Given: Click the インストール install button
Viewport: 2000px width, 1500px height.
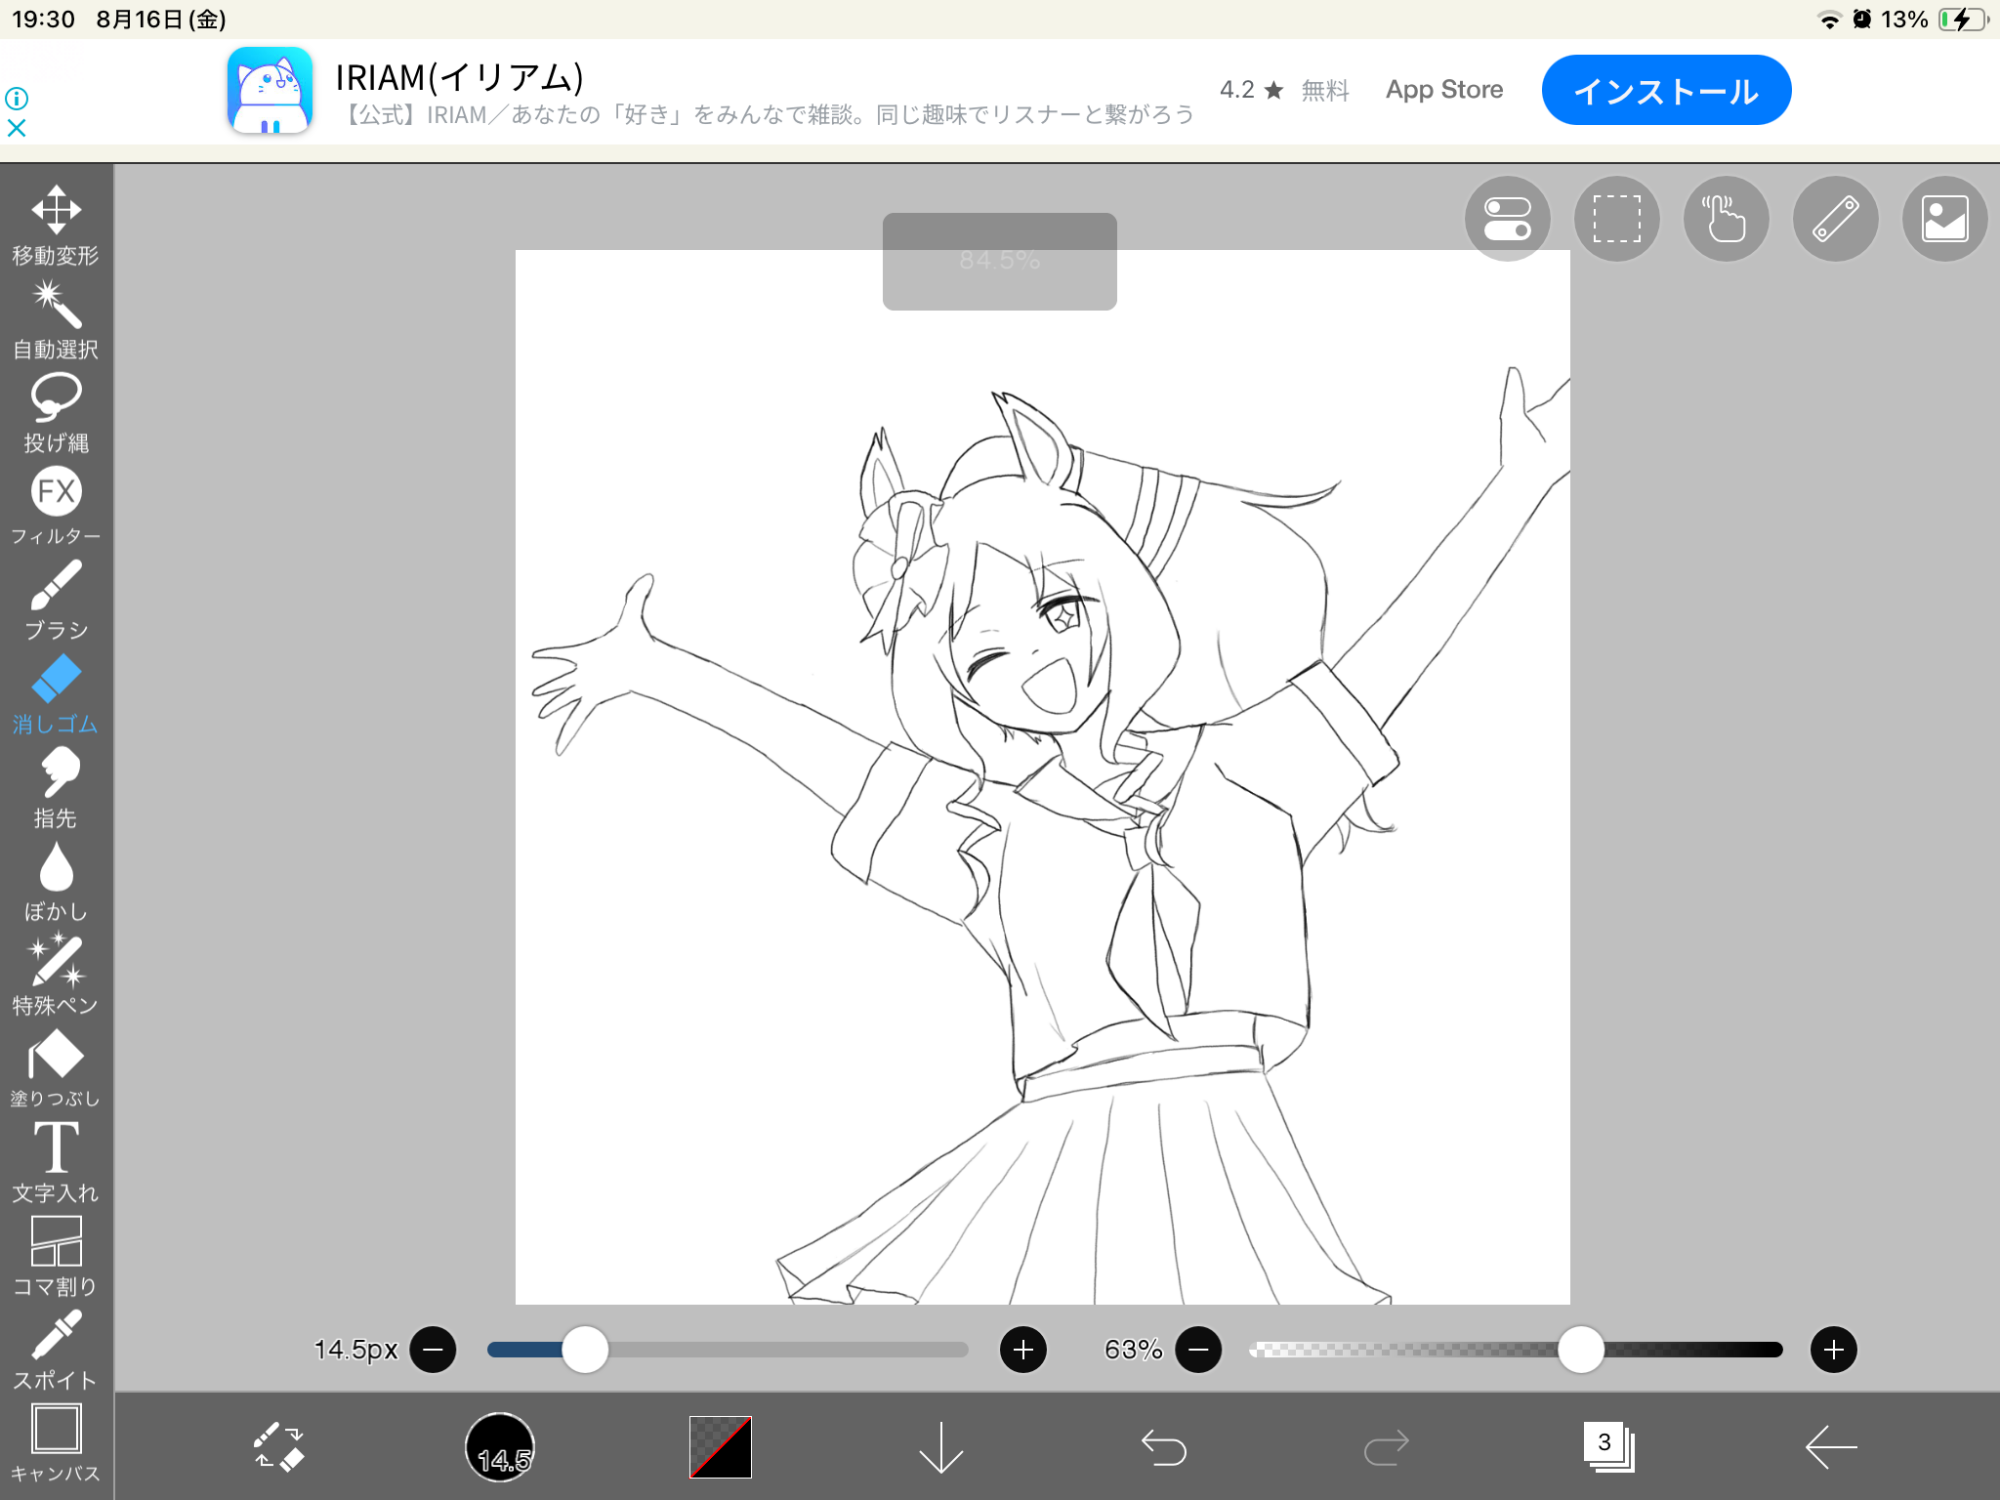Looking at the screenshot, I should pyautogui.click(x=1665, y=91).
